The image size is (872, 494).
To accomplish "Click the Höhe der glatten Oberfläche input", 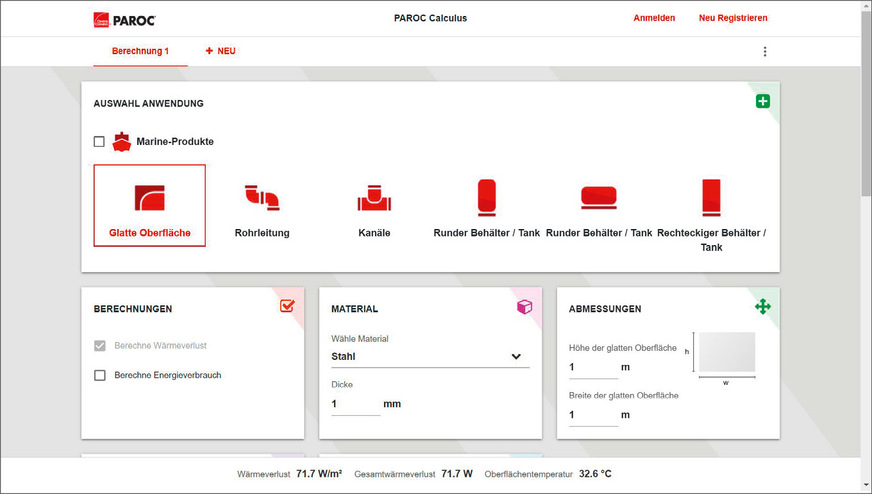I will point(593,368).
